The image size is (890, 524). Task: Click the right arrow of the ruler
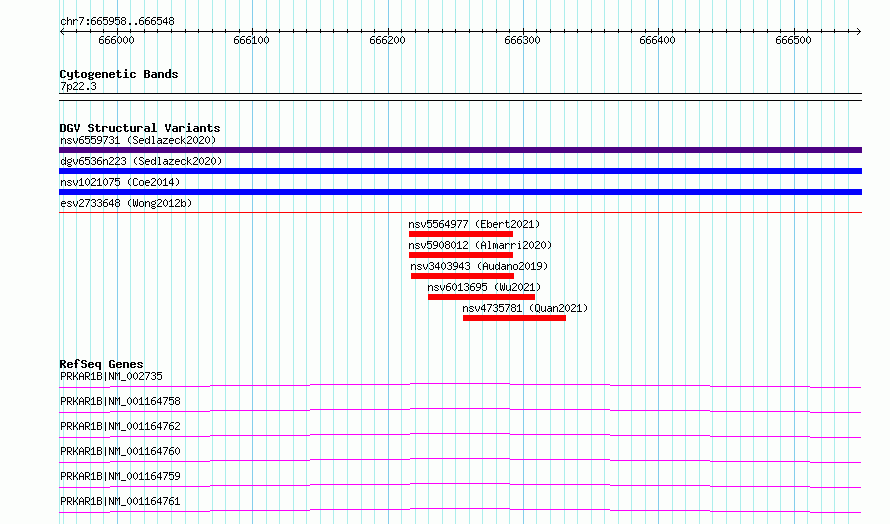point(858,31)
